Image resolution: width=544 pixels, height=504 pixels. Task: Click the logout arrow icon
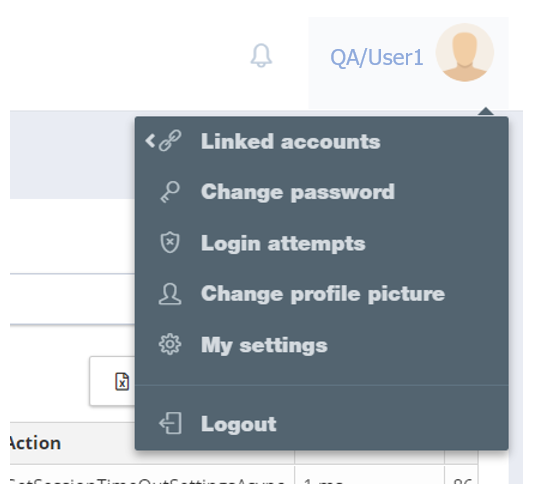[x=170, y=423]
